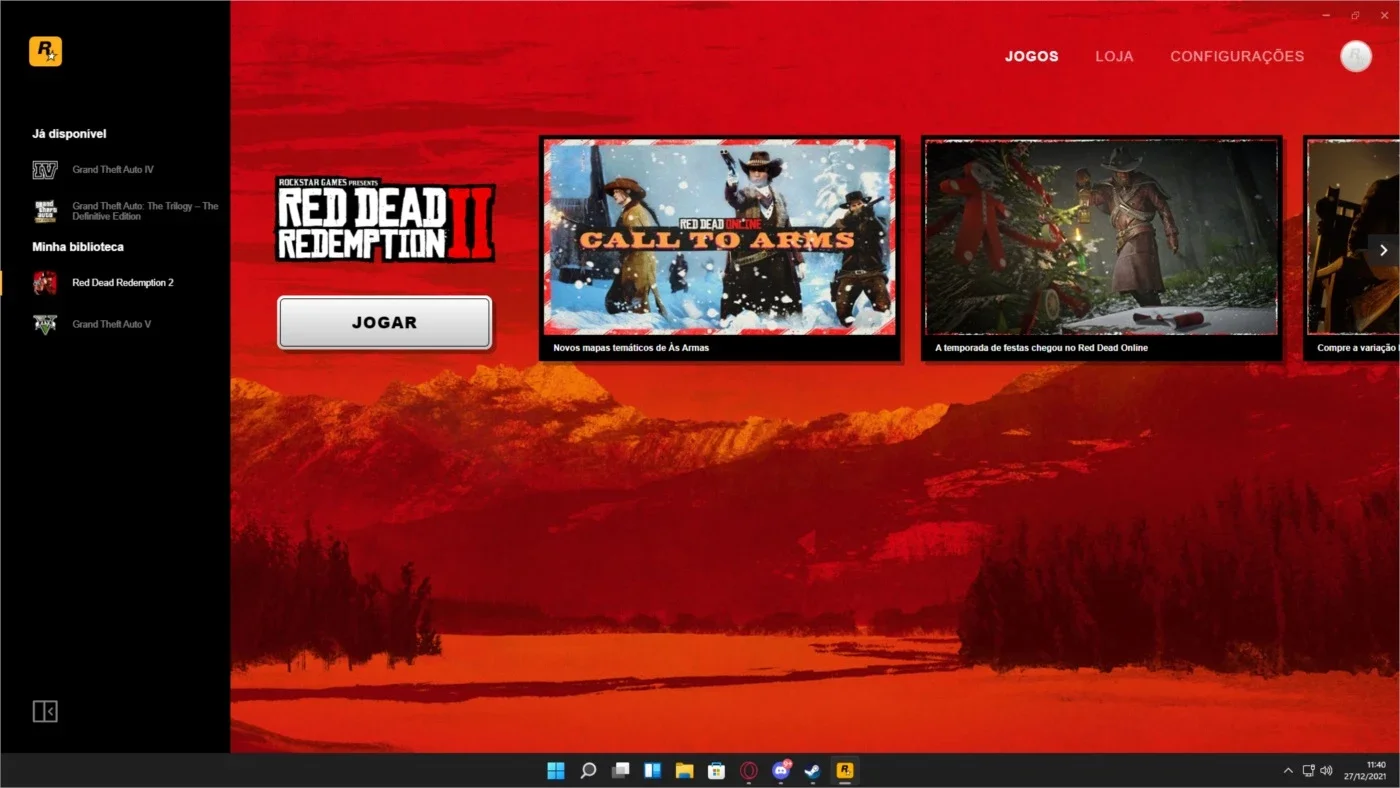
Task: Open the Windows Start menu
Action: [556, 770]
